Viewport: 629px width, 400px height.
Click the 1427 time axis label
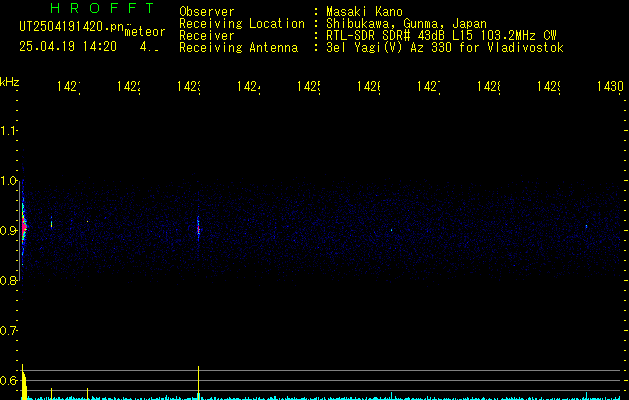point(428,87)
